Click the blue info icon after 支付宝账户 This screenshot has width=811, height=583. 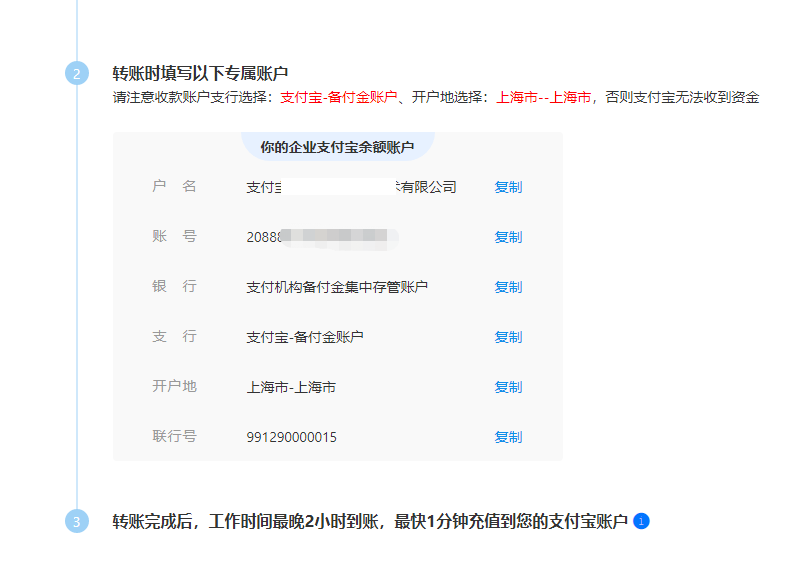tap(641, 521)
